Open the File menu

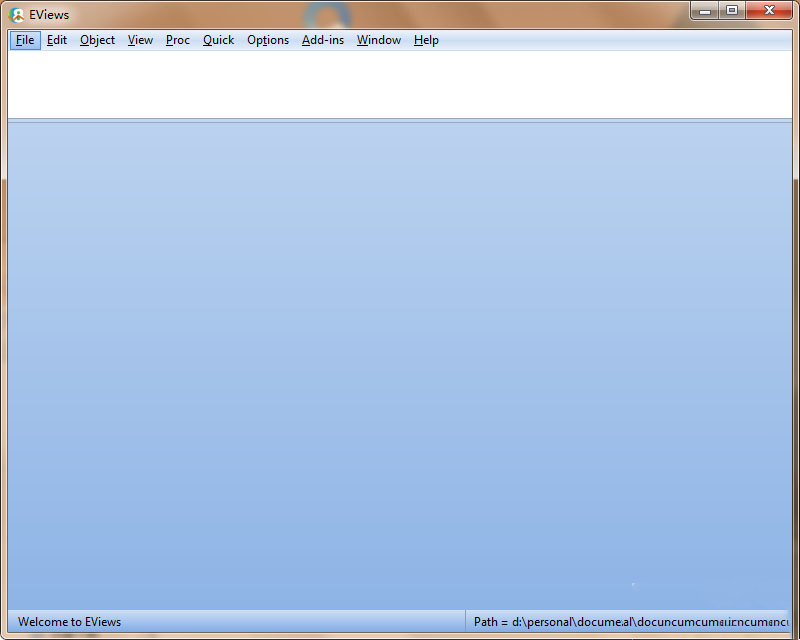click(x=24, y=40)
